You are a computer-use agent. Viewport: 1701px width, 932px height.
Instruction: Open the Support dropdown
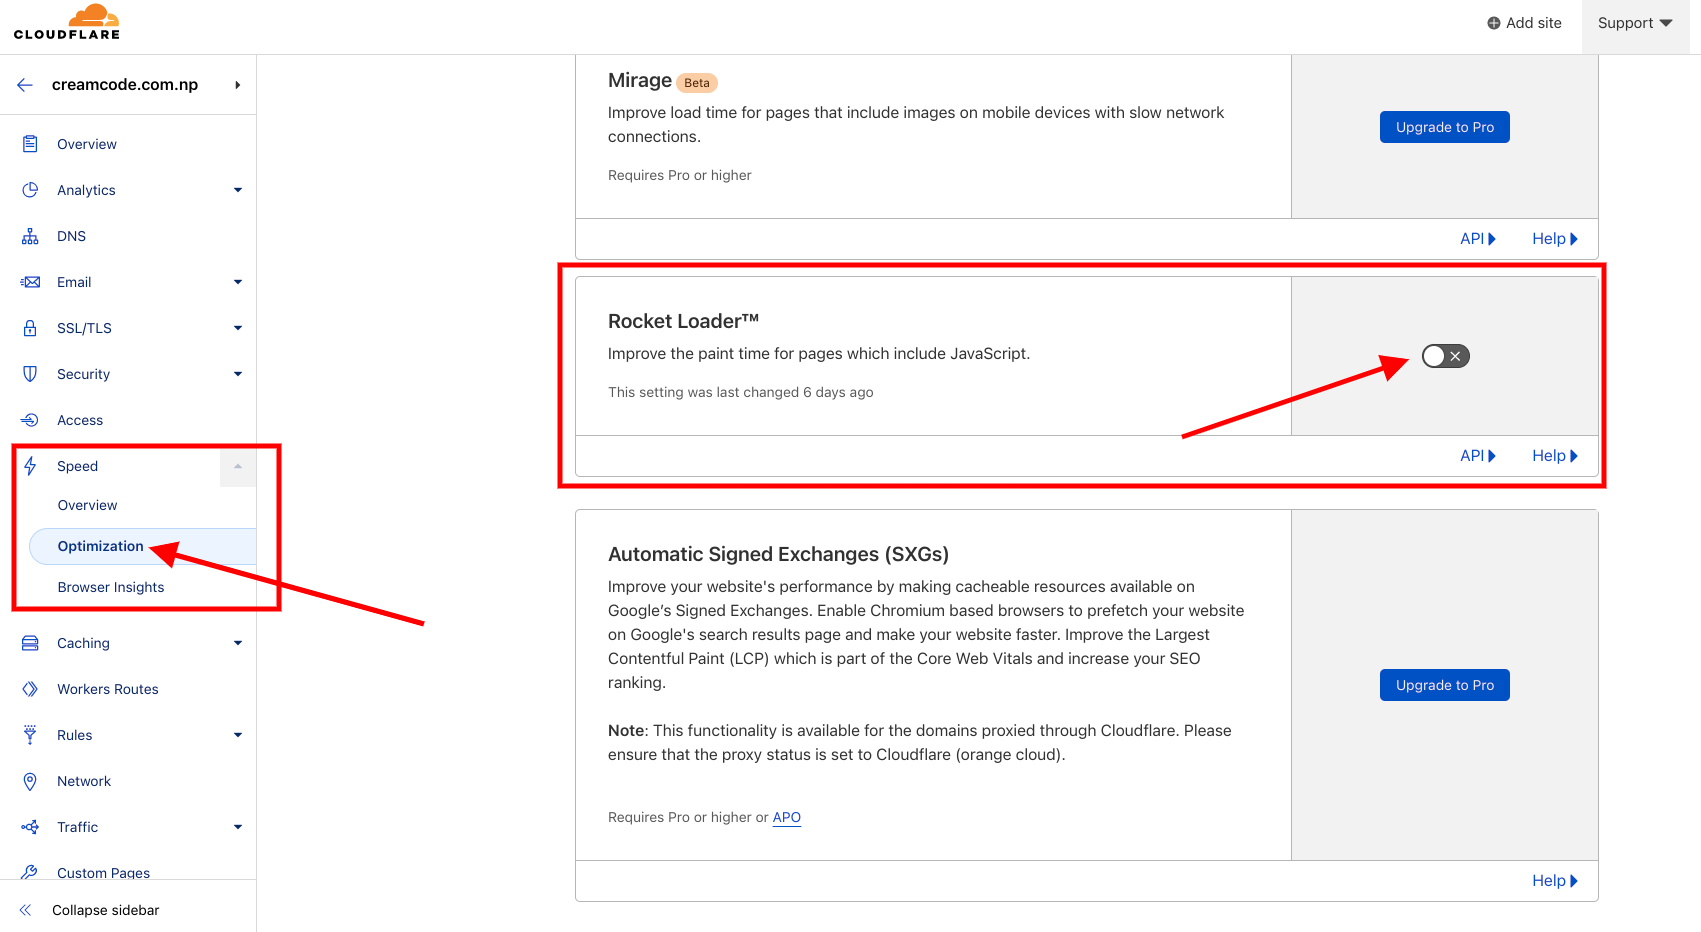click(1634, 23)
